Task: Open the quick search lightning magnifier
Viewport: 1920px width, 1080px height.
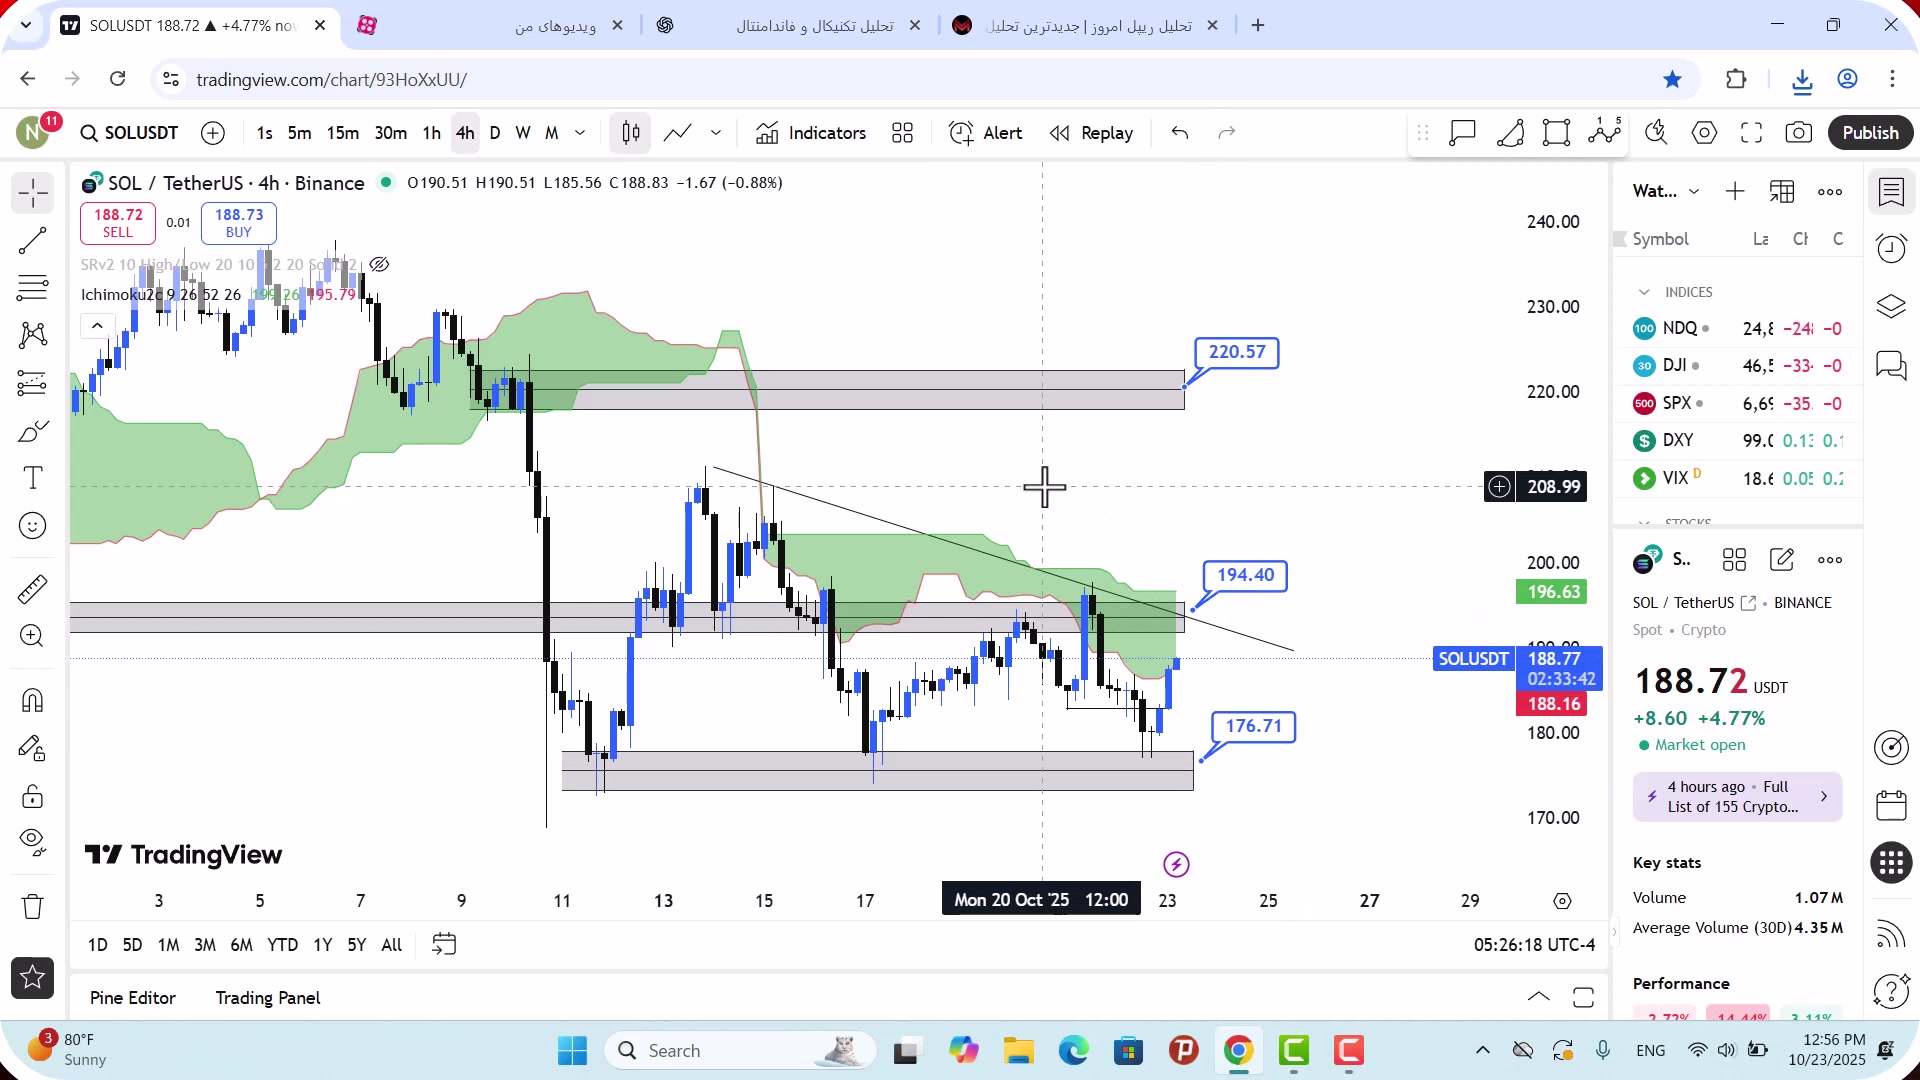Action: 1656,133
